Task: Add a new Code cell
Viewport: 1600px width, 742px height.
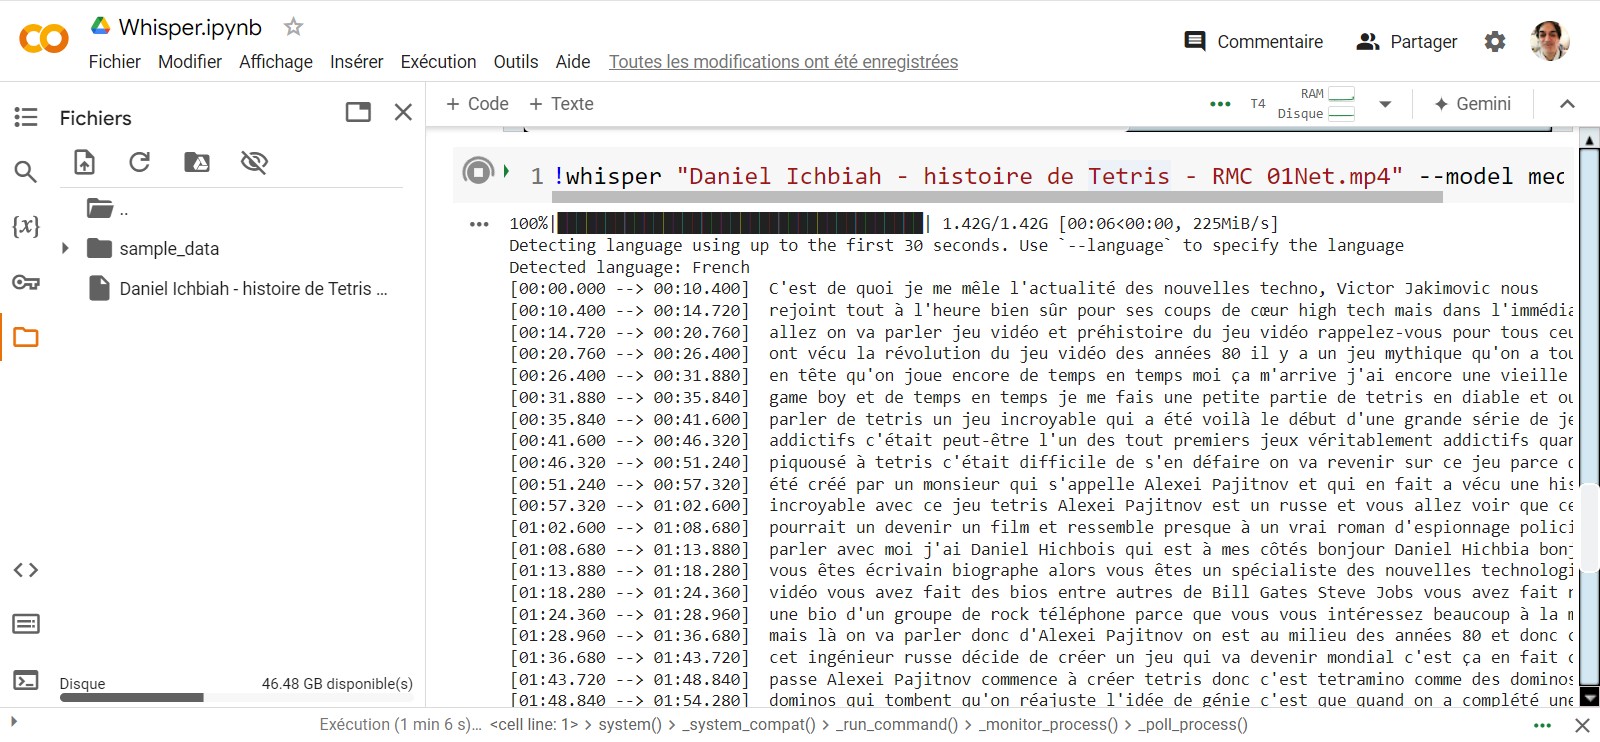Action: coord(477,104)
